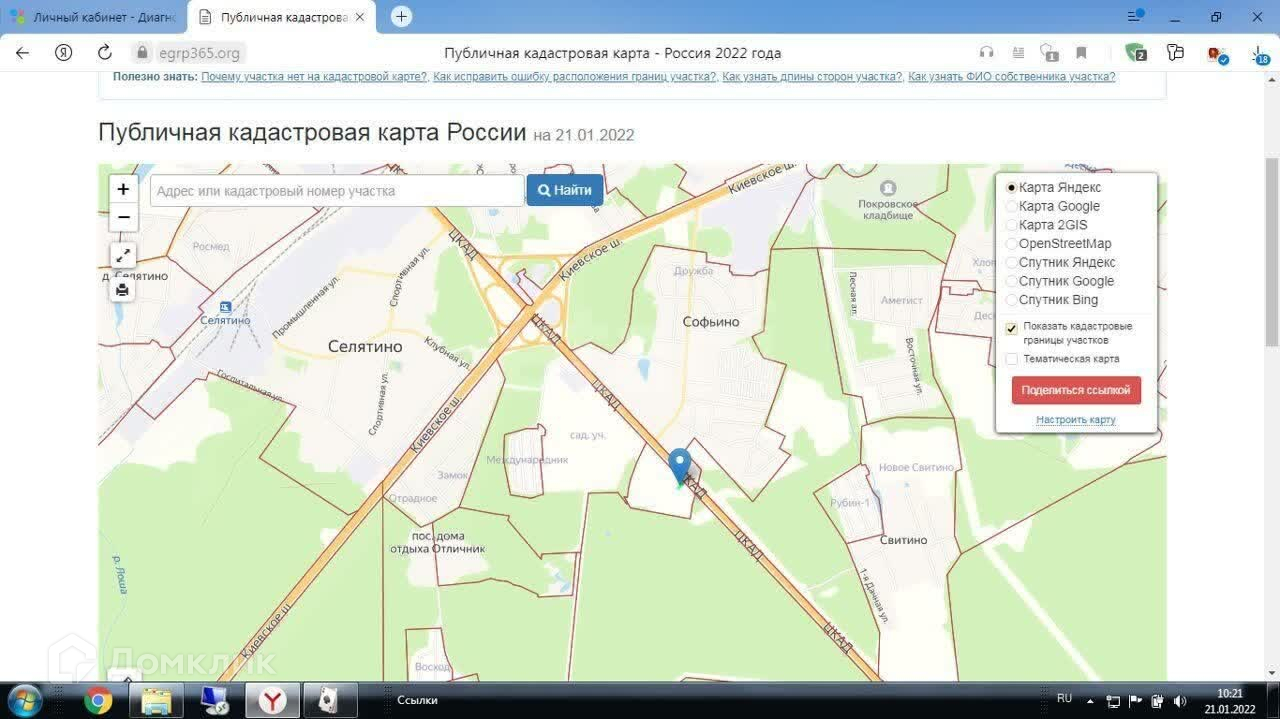The width and height of the screenshot is (1280, 719).
Task: Print the cadastral map
Action: pyautogui.click(x=122, y=290)
